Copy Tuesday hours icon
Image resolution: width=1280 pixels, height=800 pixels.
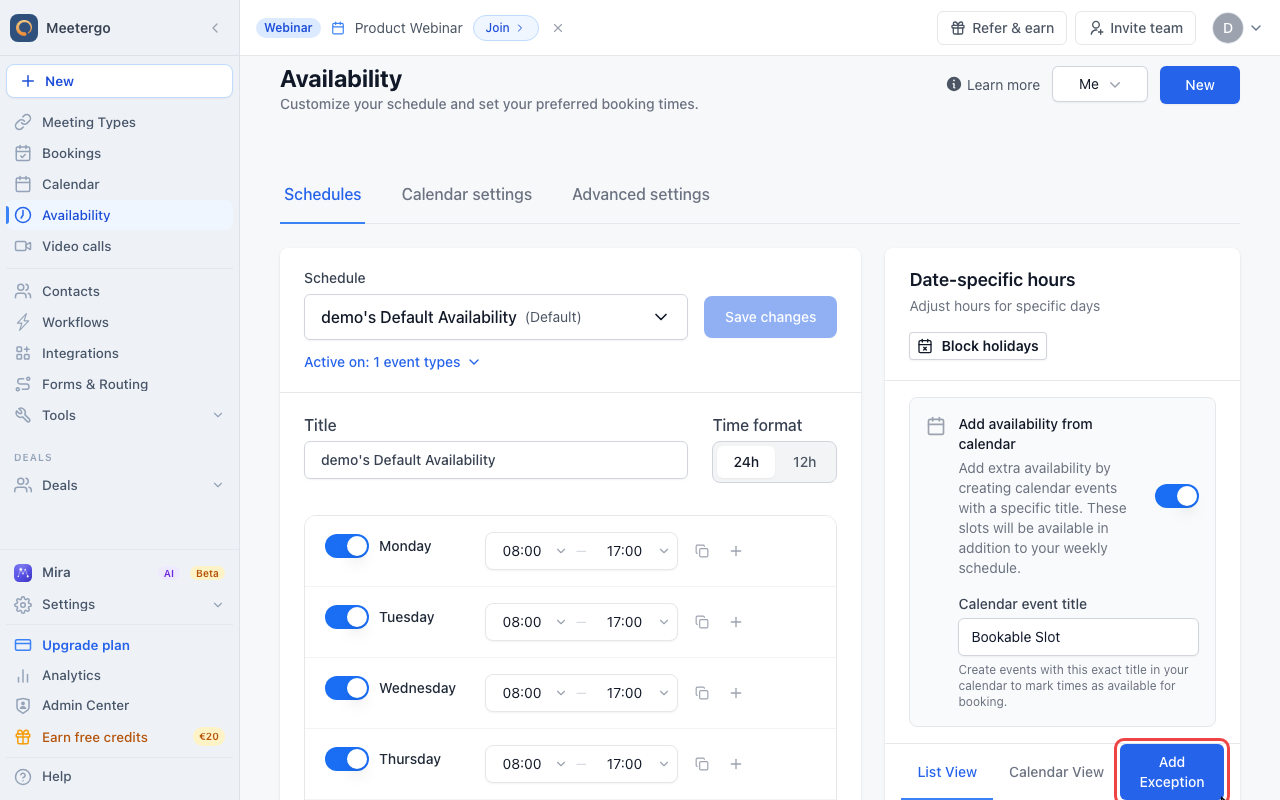pyautogui.click(x=702, y=622)
